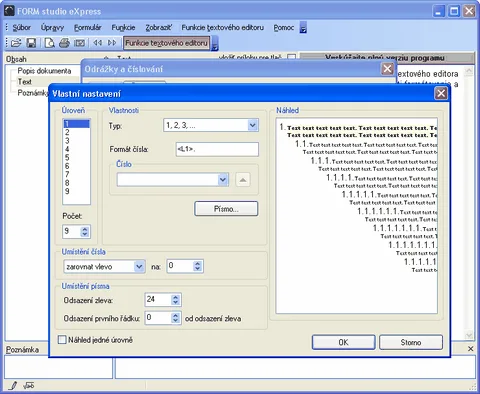The width and height of the screenshot is (480, 394).
Task: Select level 3 in the Úroveň list
Action: (x=76, y=141)
